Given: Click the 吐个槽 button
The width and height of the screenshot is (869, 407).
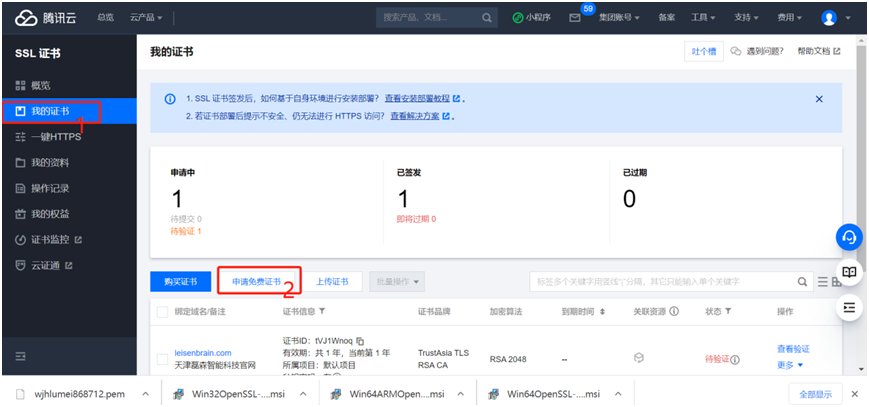Looking at the screenshot, I should pos(704,51).
